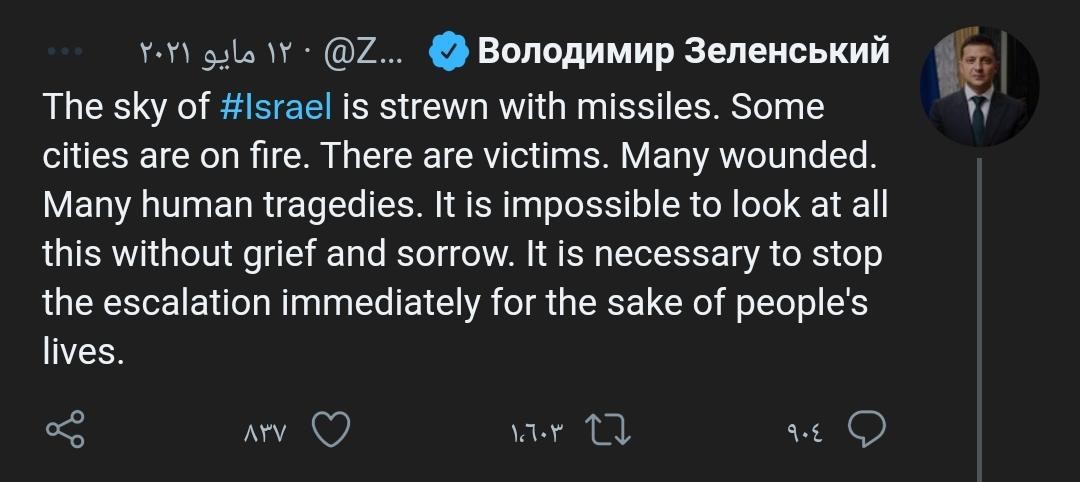Tap the share icon under the tweet
The height and width of the screenshot is (482, 1080).
[x=66, y=431]
